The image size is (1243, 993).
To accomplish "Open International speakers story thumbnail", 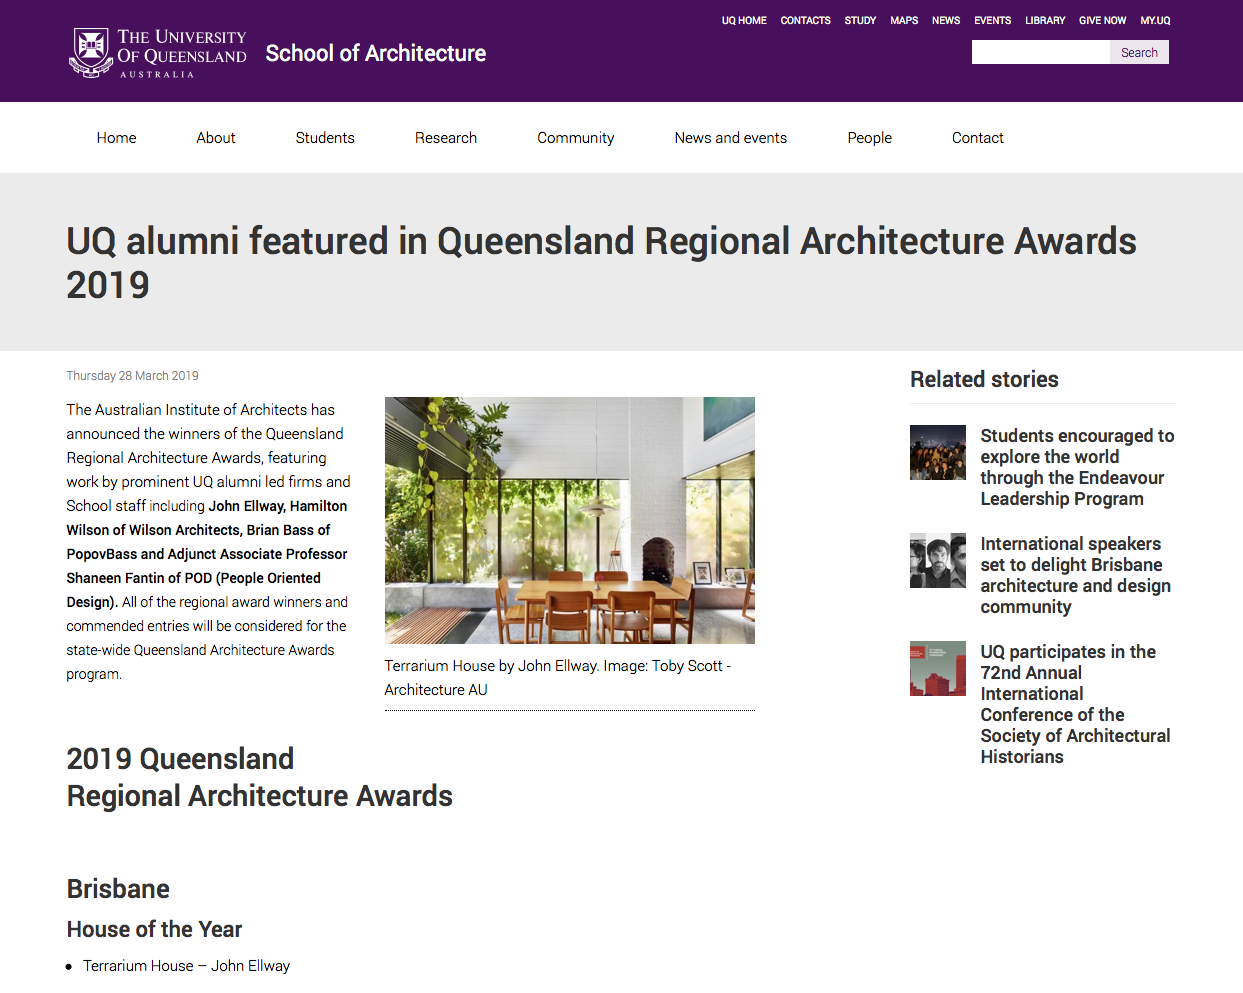I will [x=938, y=560].
